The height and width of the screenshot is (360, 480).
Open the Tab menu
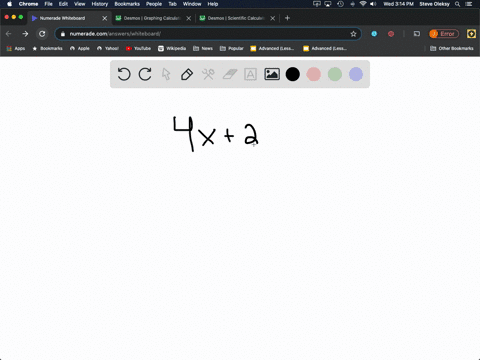(172, 4)
